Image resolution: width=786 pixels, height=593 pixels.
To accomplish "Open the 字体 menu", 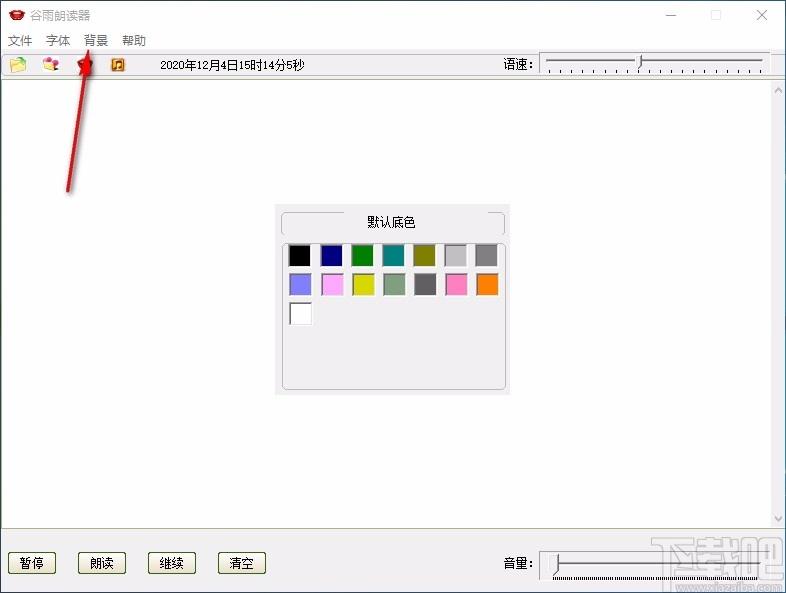I will click(x=58, y=41).
